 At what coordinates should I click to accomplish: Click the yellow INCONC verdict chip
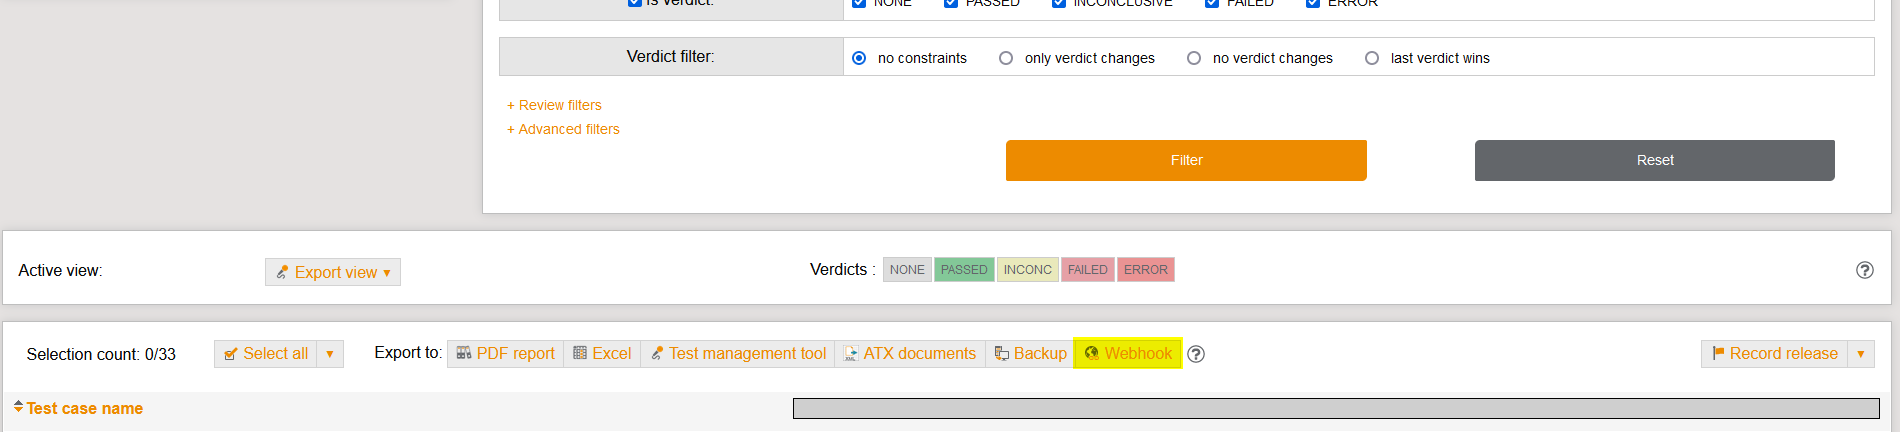(x=1028, y=270)
